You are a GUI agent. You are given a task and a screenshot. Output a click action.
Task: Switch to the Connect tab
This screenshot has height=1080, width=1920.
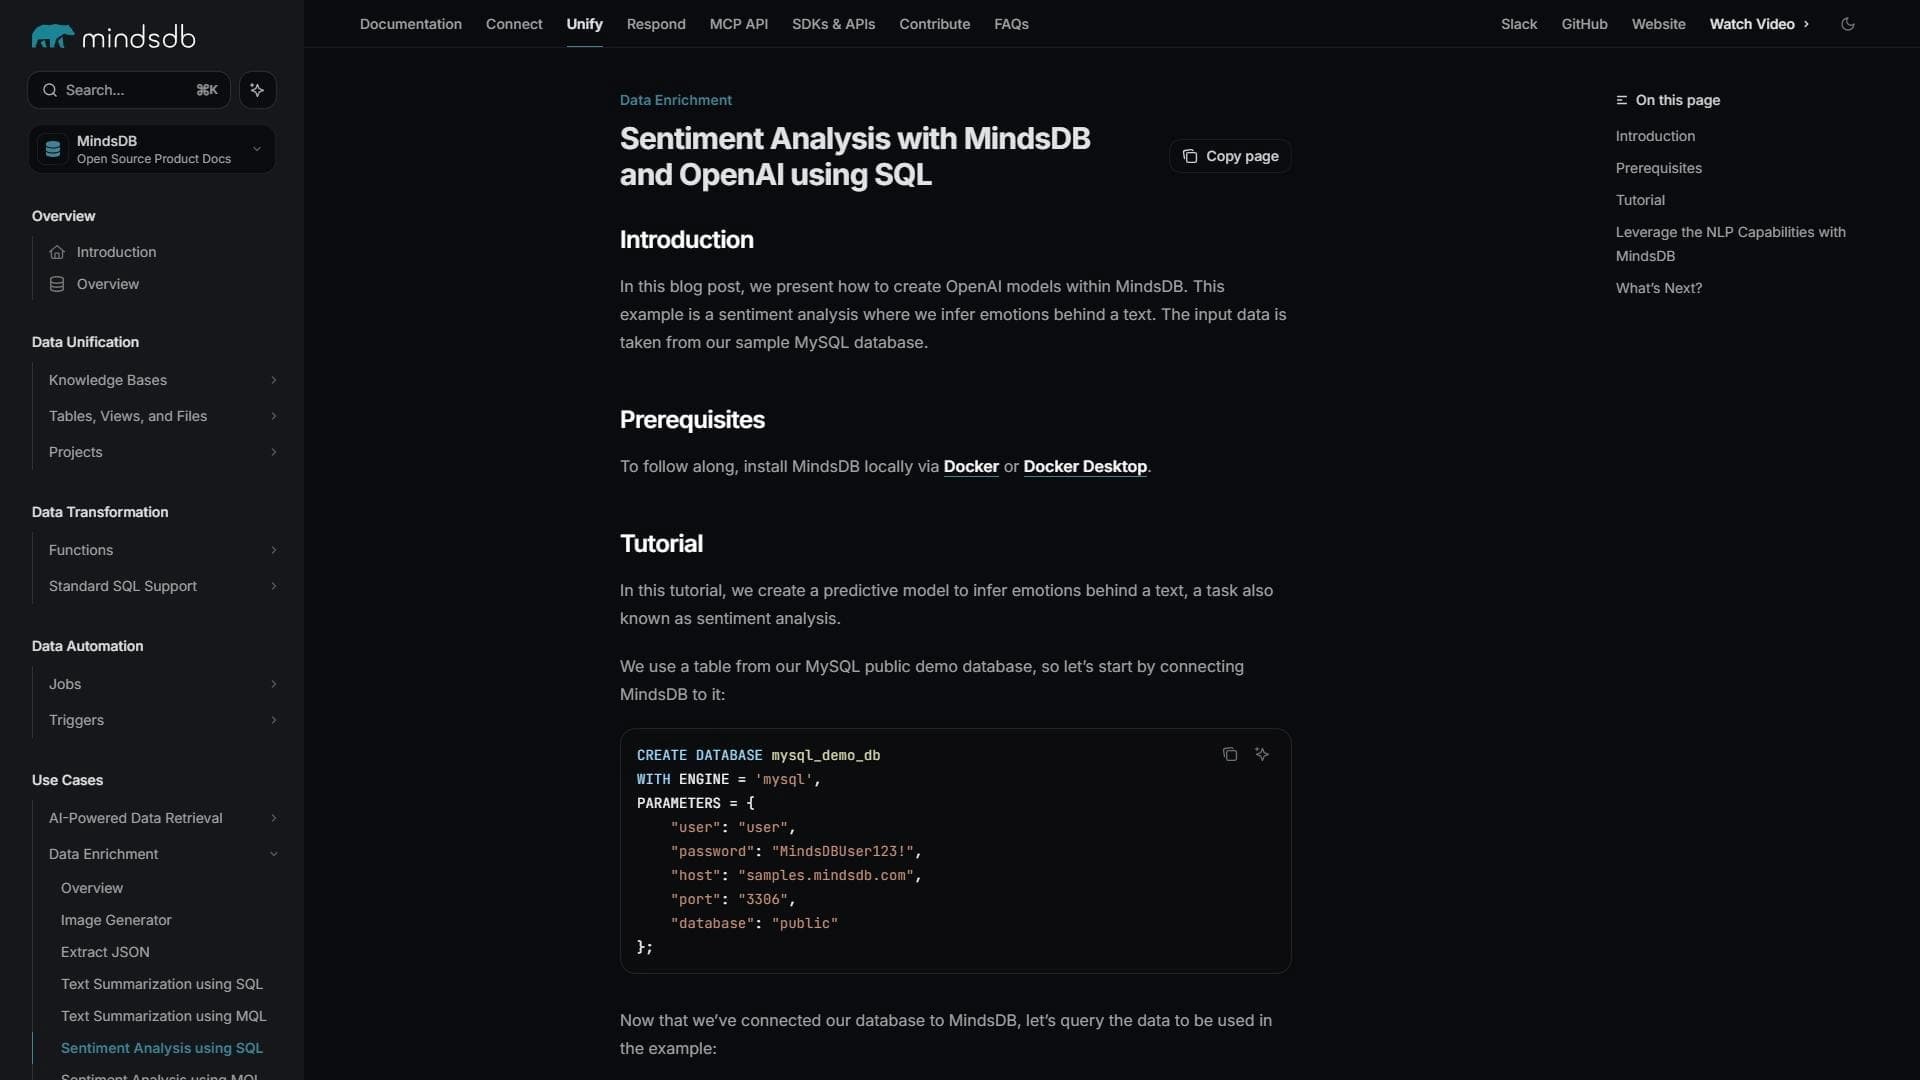(514, 24)
